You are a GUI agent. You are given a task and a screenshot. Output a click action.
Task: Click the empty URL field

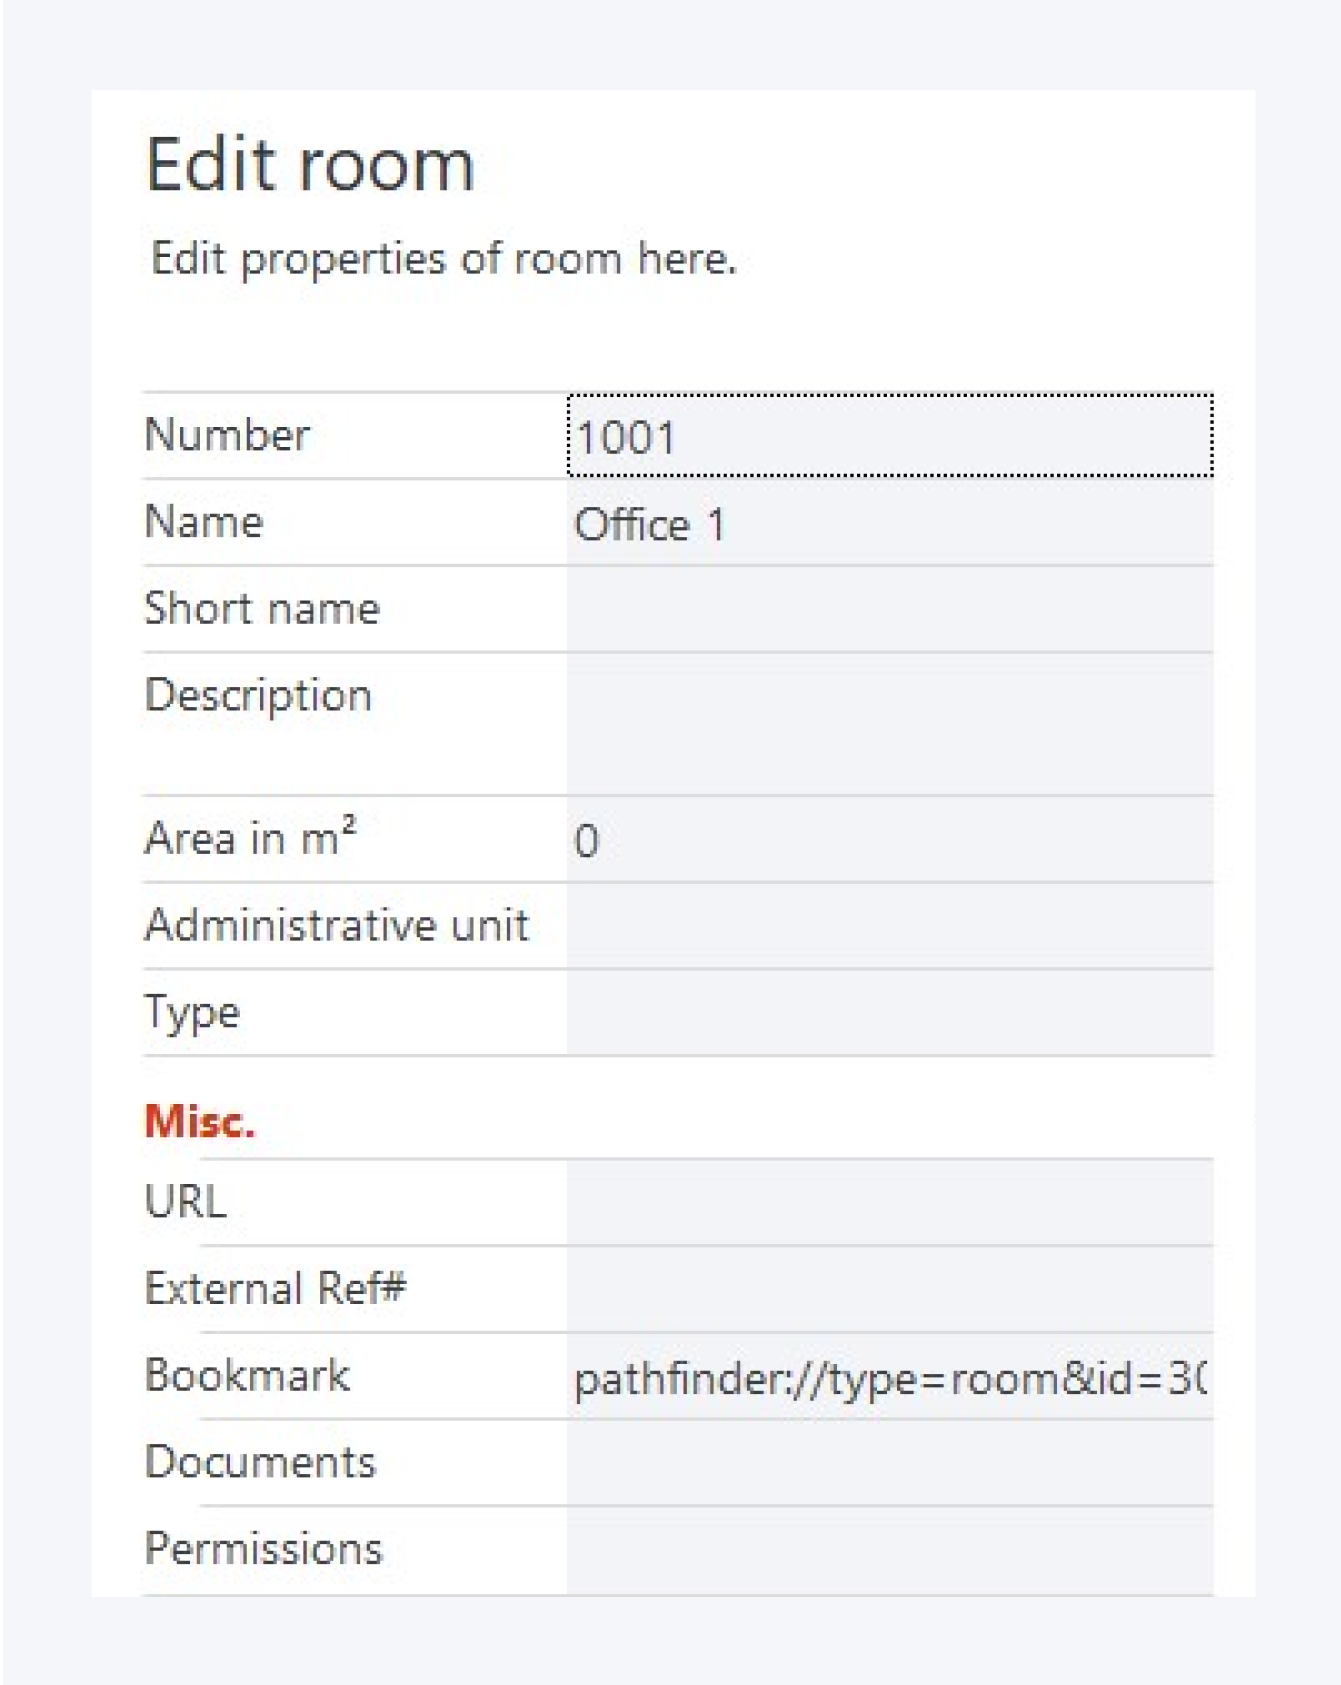tap(889, 1202)
